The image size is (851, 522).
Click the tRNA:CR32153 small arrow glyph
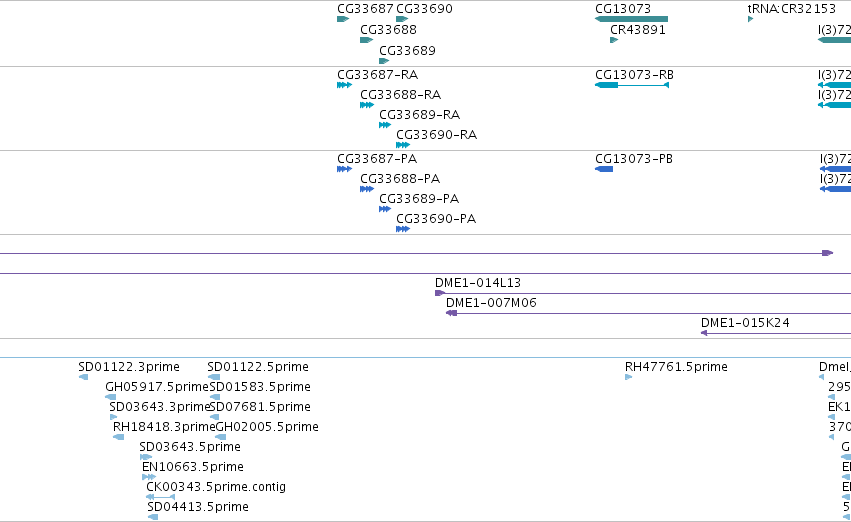click(x=751, y=19)
